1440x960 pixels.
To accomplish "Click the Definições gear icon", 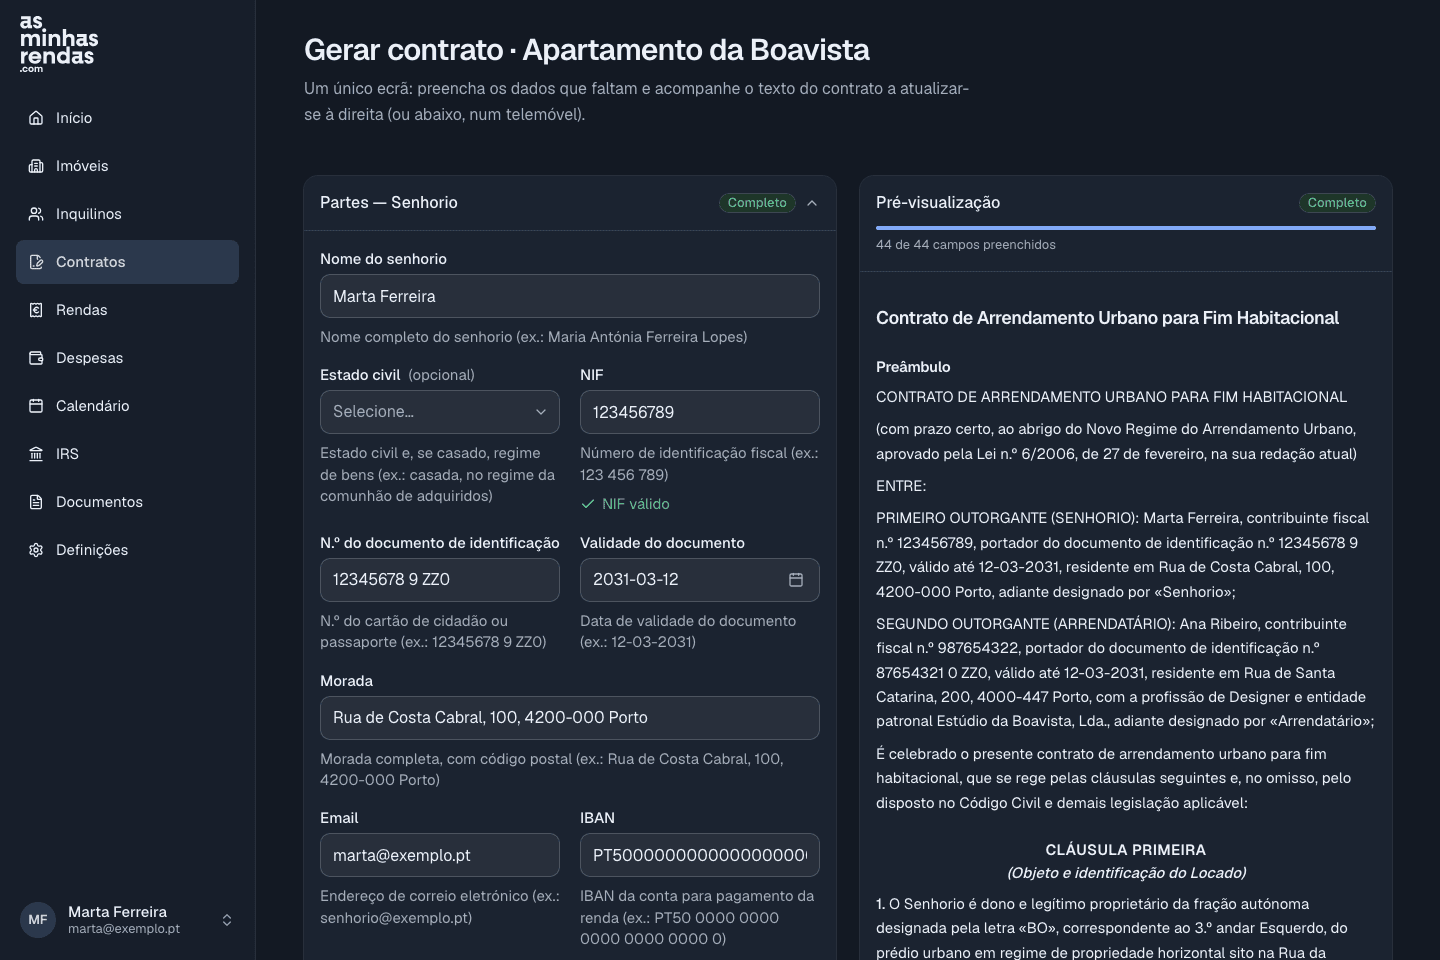I will [x=36, y=550].
